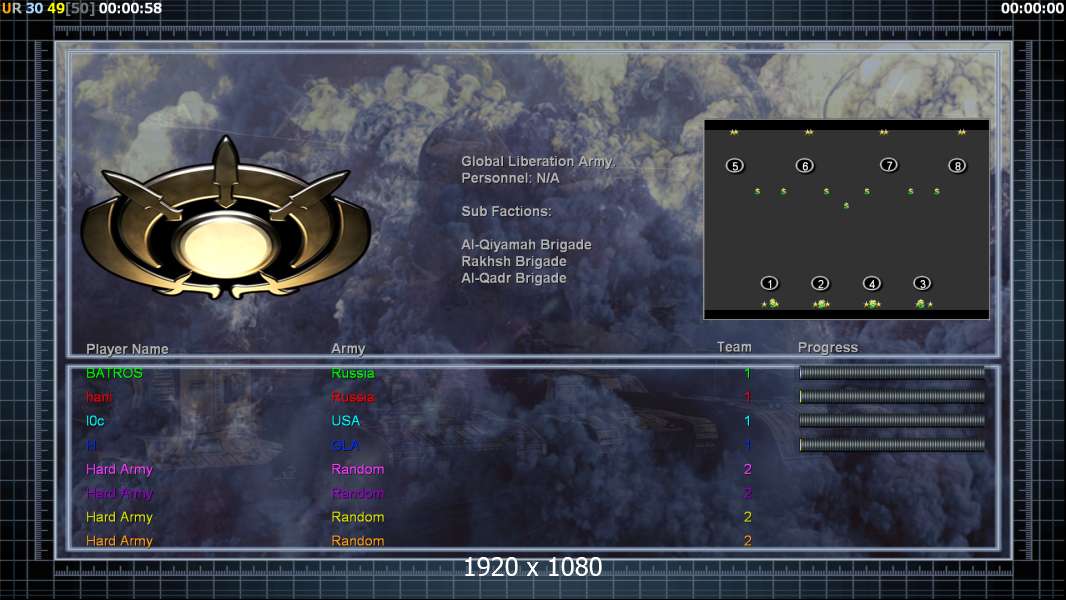
Task: Click start position 5 on the minimap
Action: point(735,166)
